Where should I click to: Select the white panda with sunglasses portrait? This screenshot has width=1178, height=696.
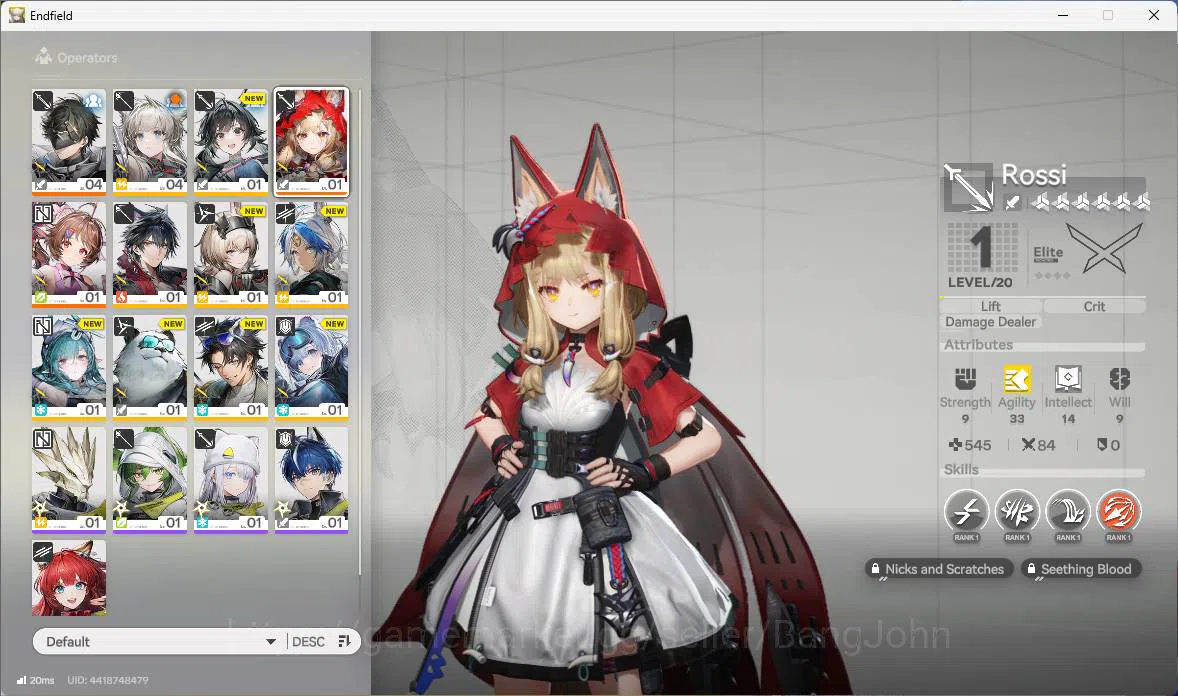pos(150,367)
